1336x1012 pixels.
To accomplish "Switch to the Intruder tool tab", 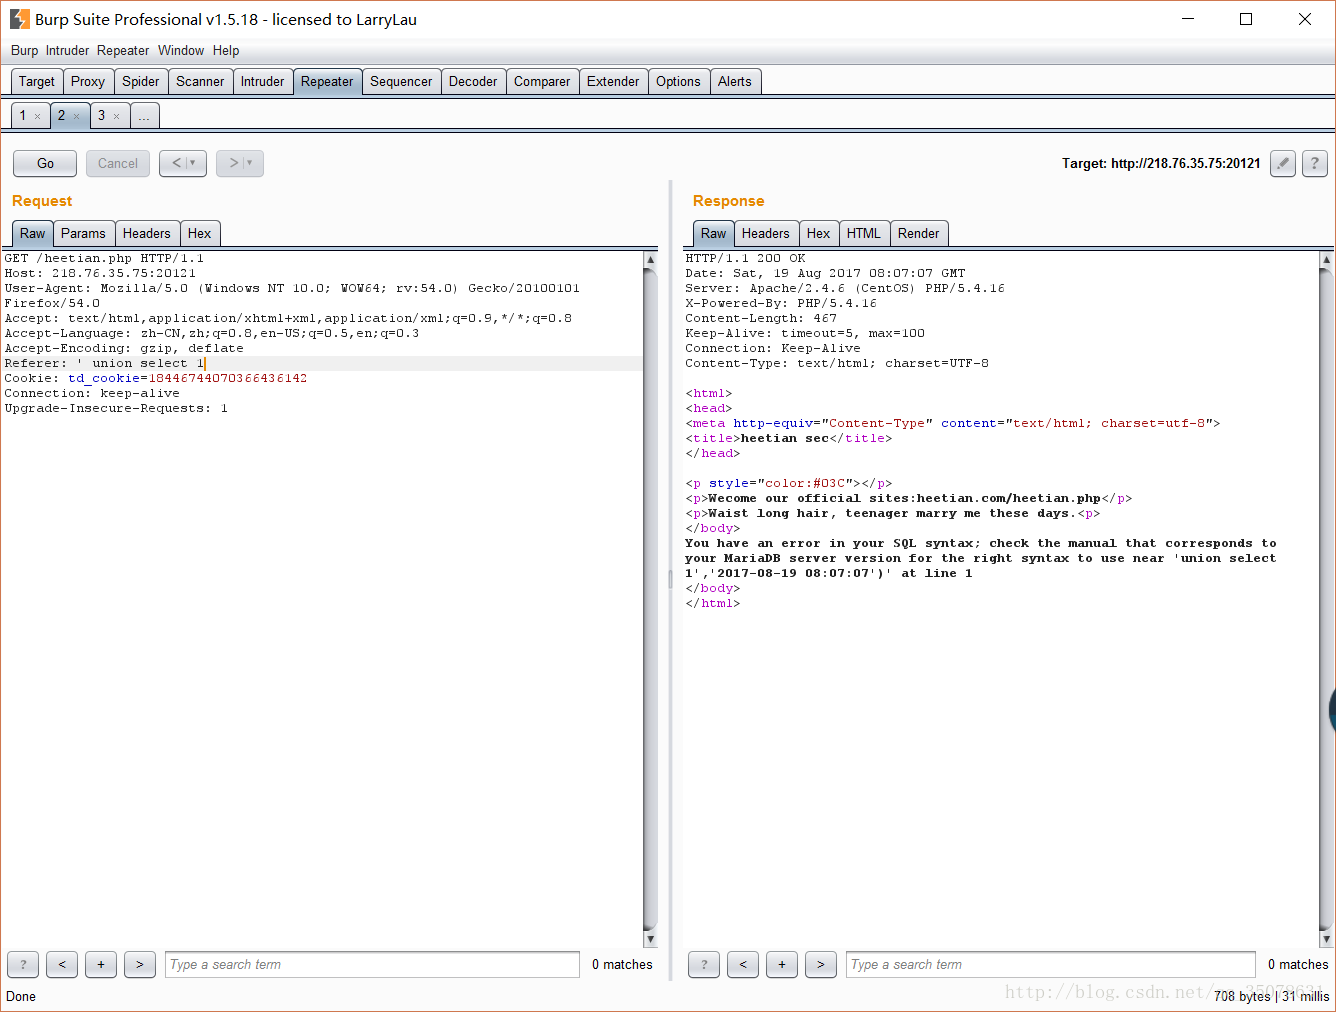I will 263,82.
